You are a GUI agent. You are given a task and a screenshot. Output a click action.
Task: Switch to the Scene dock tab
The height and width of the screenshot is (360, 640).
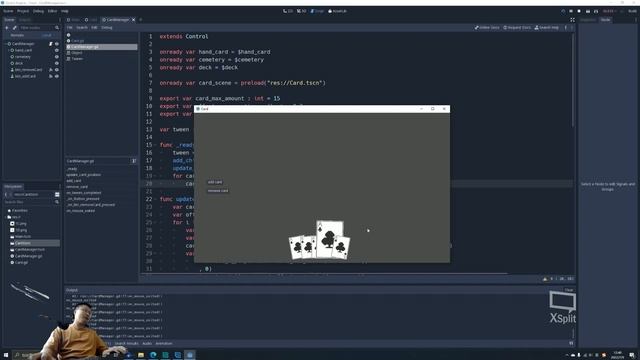[9, 20]
